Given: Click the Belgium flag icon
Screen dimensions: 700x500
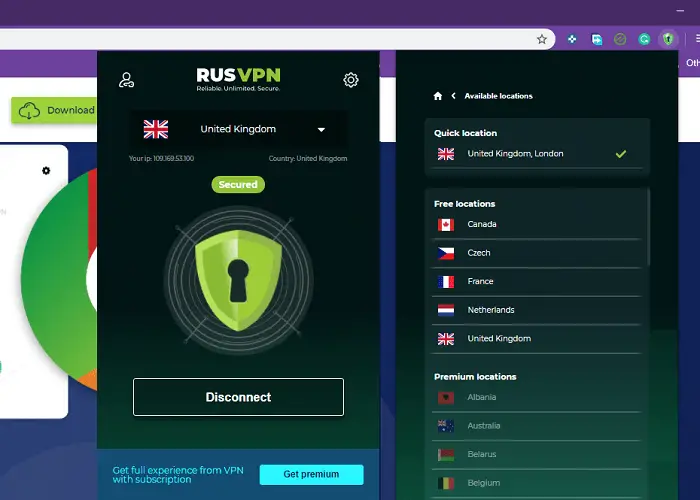Looking at the screenshot, I should point(446,483).
